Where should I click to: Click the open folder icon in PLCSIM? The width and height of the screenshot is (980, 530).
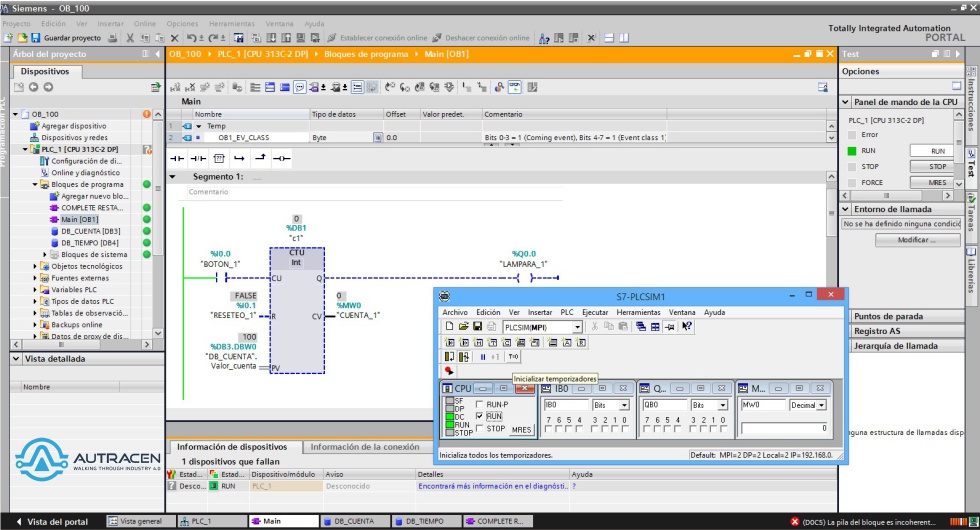(x=463, y=326)
